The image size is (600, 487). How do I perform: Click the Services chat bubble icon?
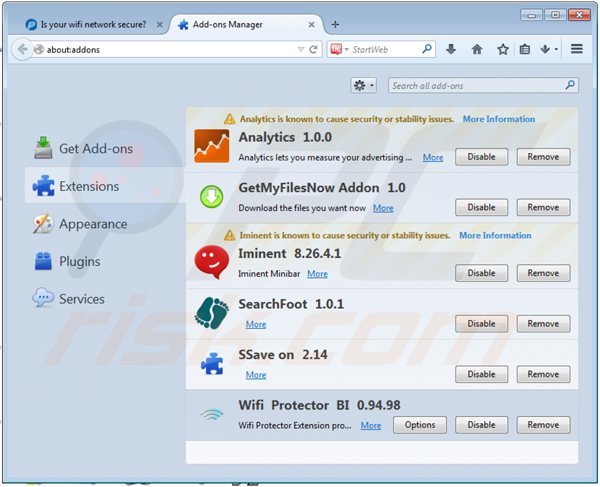43,297
